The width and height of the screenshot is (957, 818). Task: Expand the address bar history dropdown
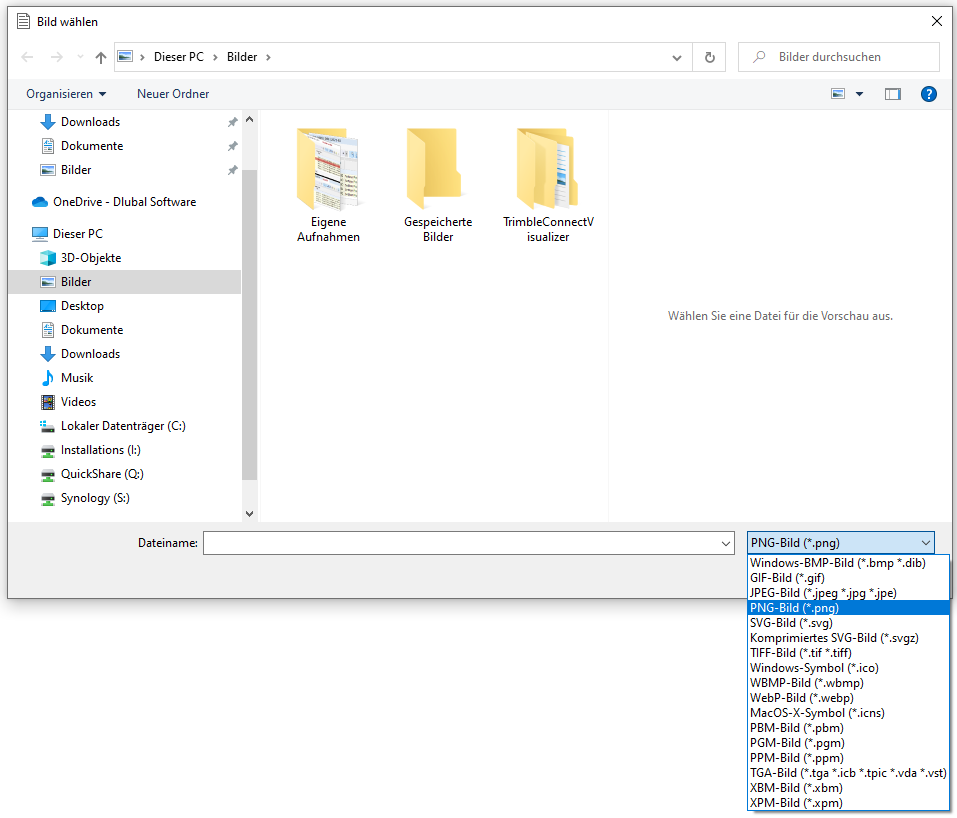coord(676,58)
